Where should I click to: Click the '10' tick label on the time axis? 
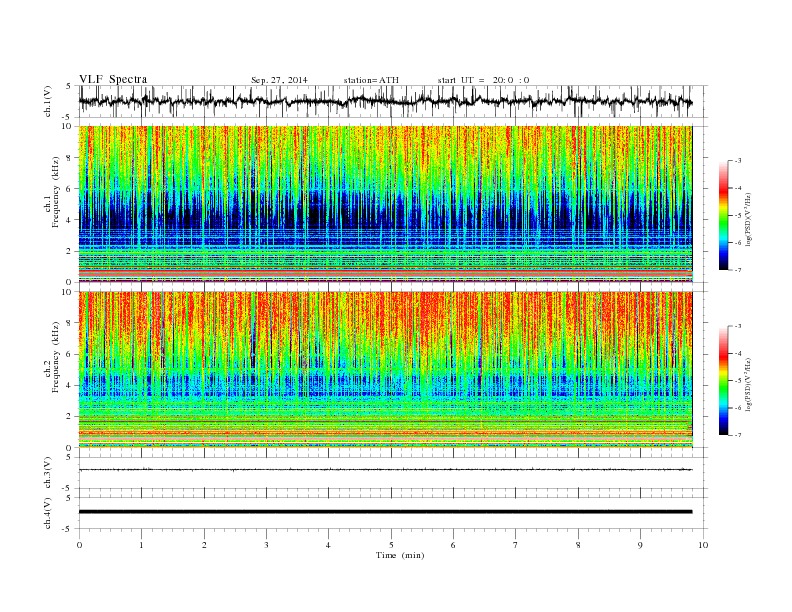tap(703, 545)
